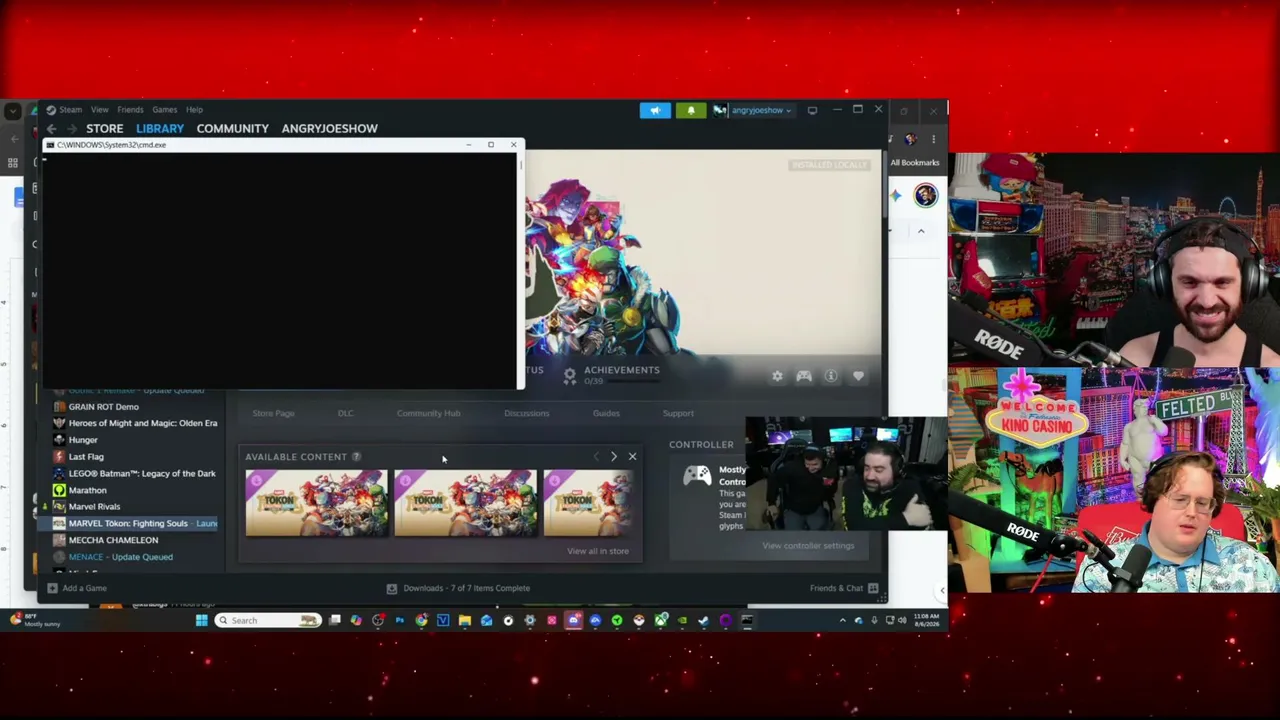1280x720 pixels.
Task: Click View controller settings button
Action: pos(808,545)
